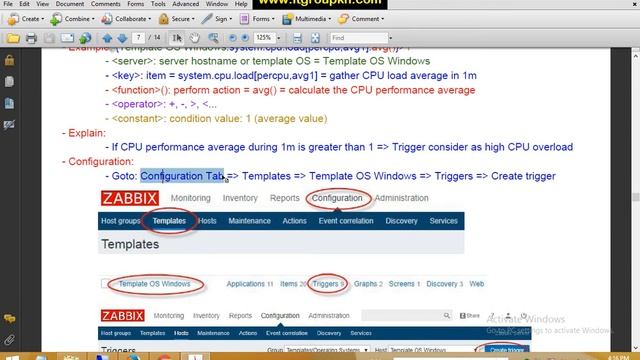Go to next page with down arrow

pos(122,38)
